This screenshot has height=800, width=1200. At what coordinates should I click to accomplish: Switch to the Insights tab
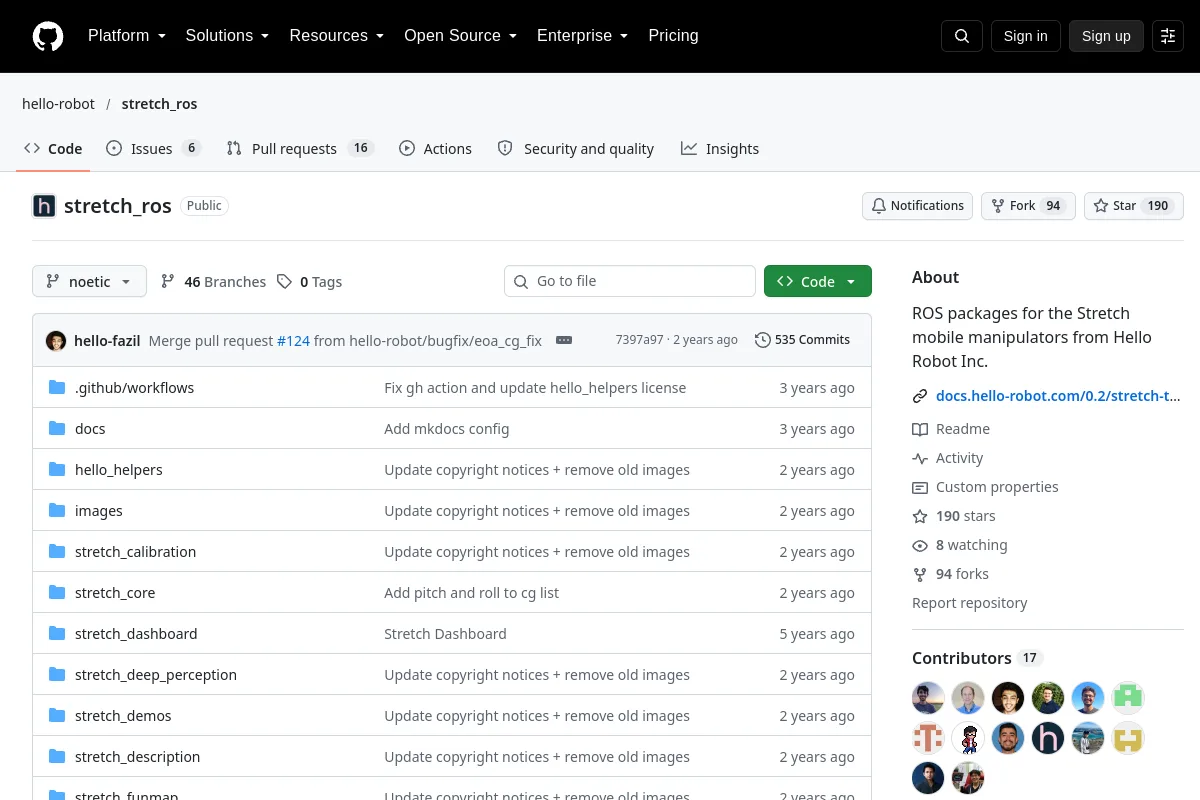[720, 149]
